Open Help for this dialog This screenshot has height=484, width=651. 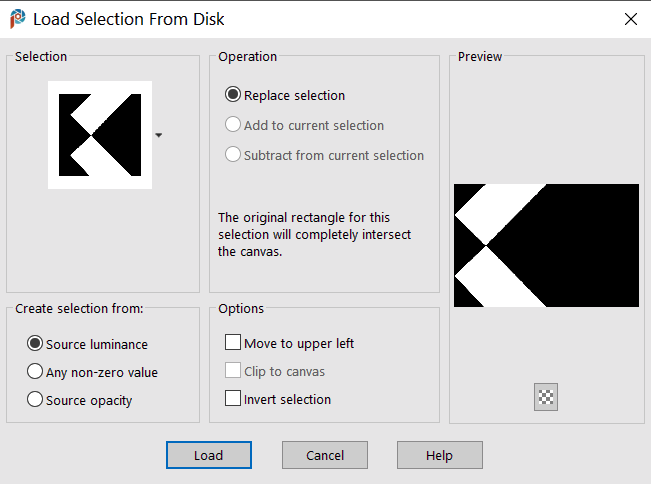pyautogui.click(x=439, y=455)
